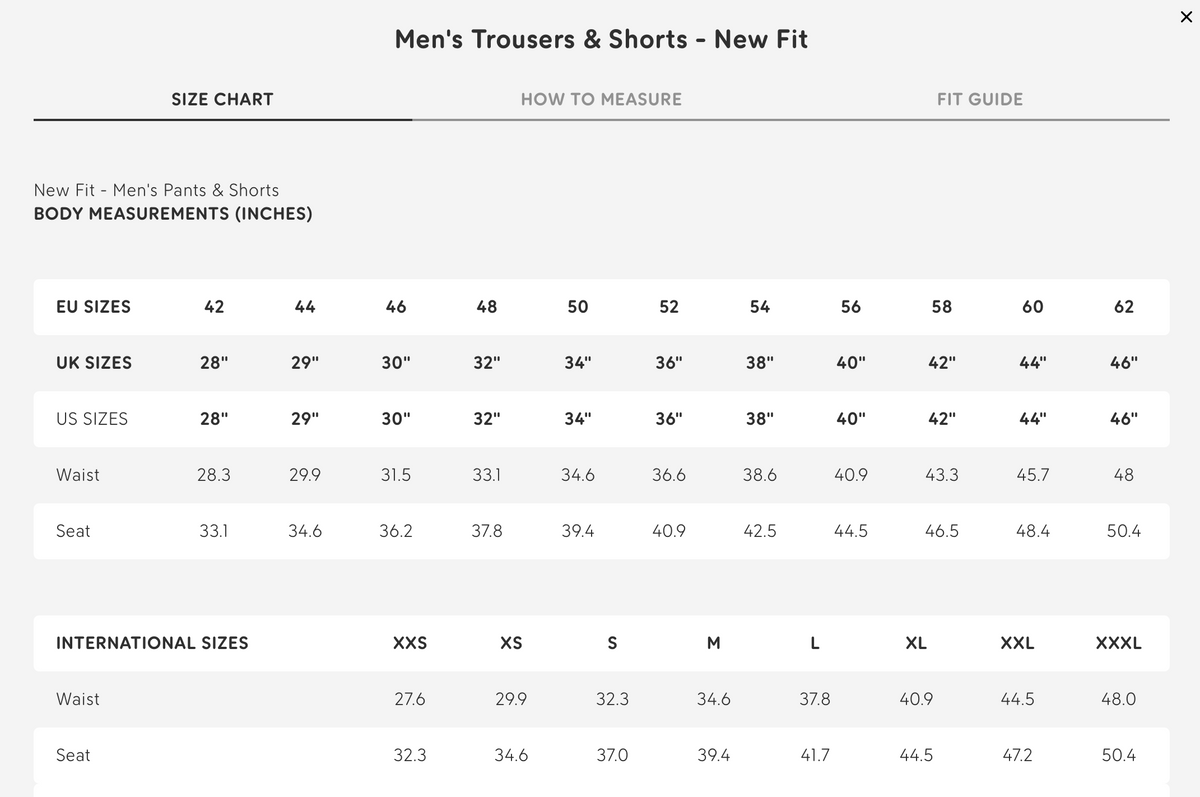Close the size chart dialog

1186,17
